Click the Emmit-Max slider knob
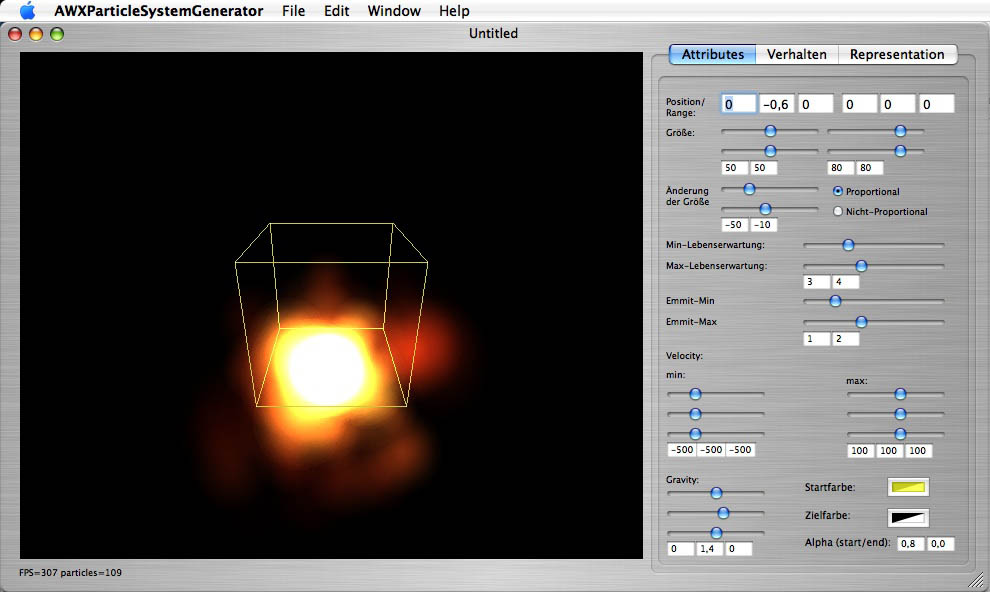The image size is (990, 592). click(861, 322)
